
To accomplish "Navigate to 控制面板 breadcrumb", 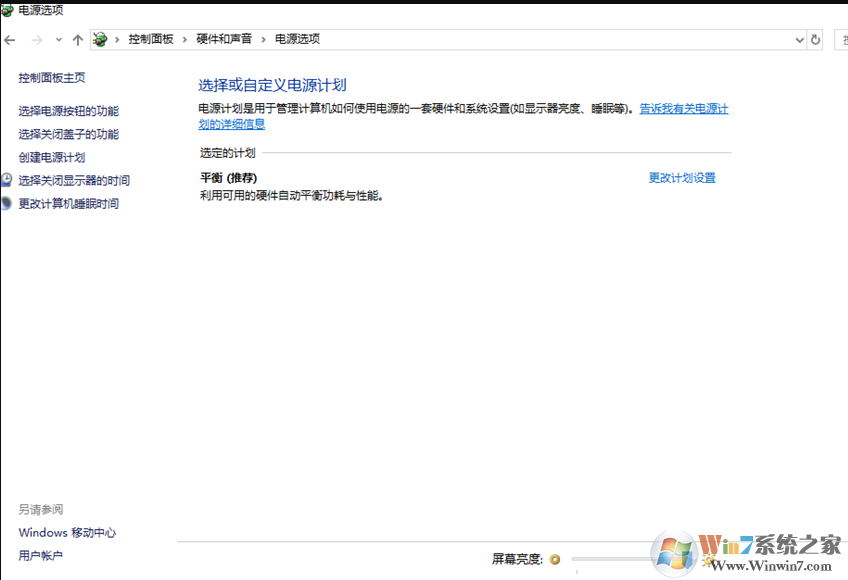I will [x=150, y=39].
